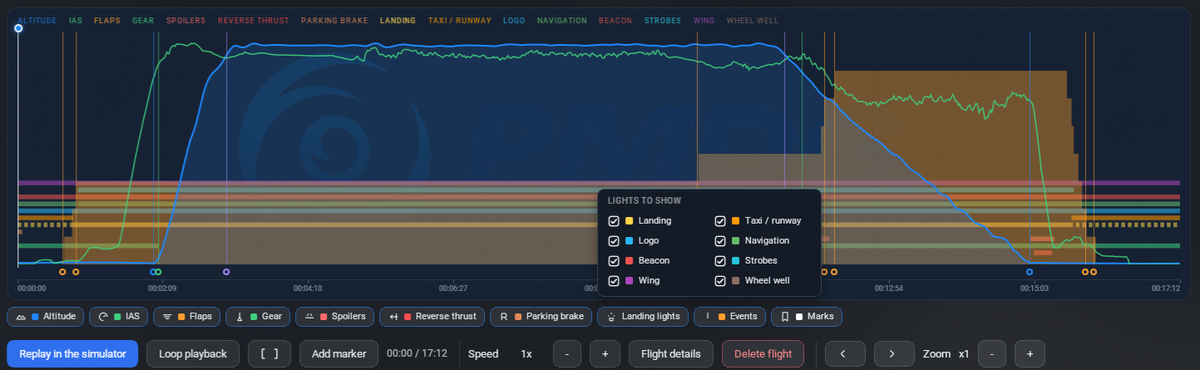Click the WING legend label at top

(705, 20)
